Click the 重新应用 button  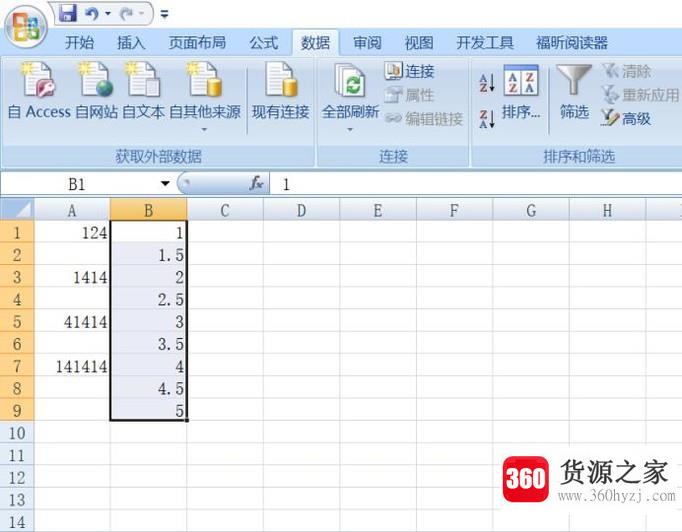pyautogui.click(x=640, y=95)
